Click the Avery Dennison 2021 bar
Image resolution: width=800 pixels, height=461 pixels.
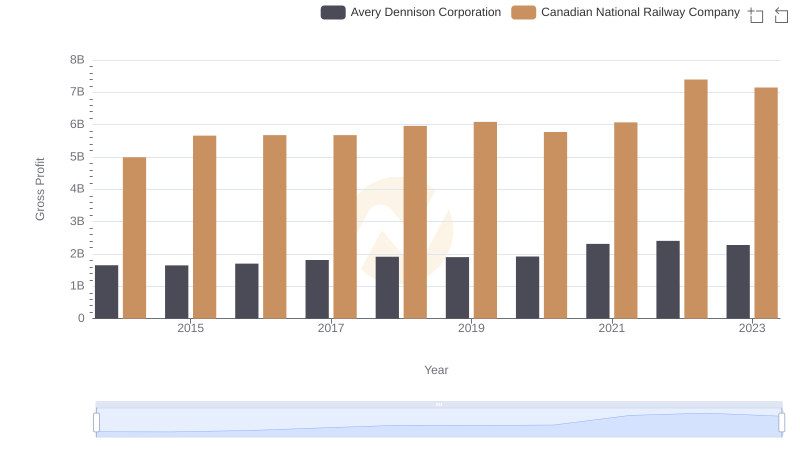(597, 281)
